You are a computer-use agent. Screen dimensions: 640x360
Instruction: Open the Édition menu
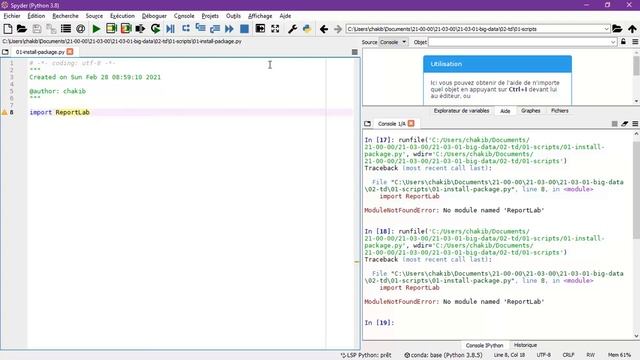[x=36, y=16]
